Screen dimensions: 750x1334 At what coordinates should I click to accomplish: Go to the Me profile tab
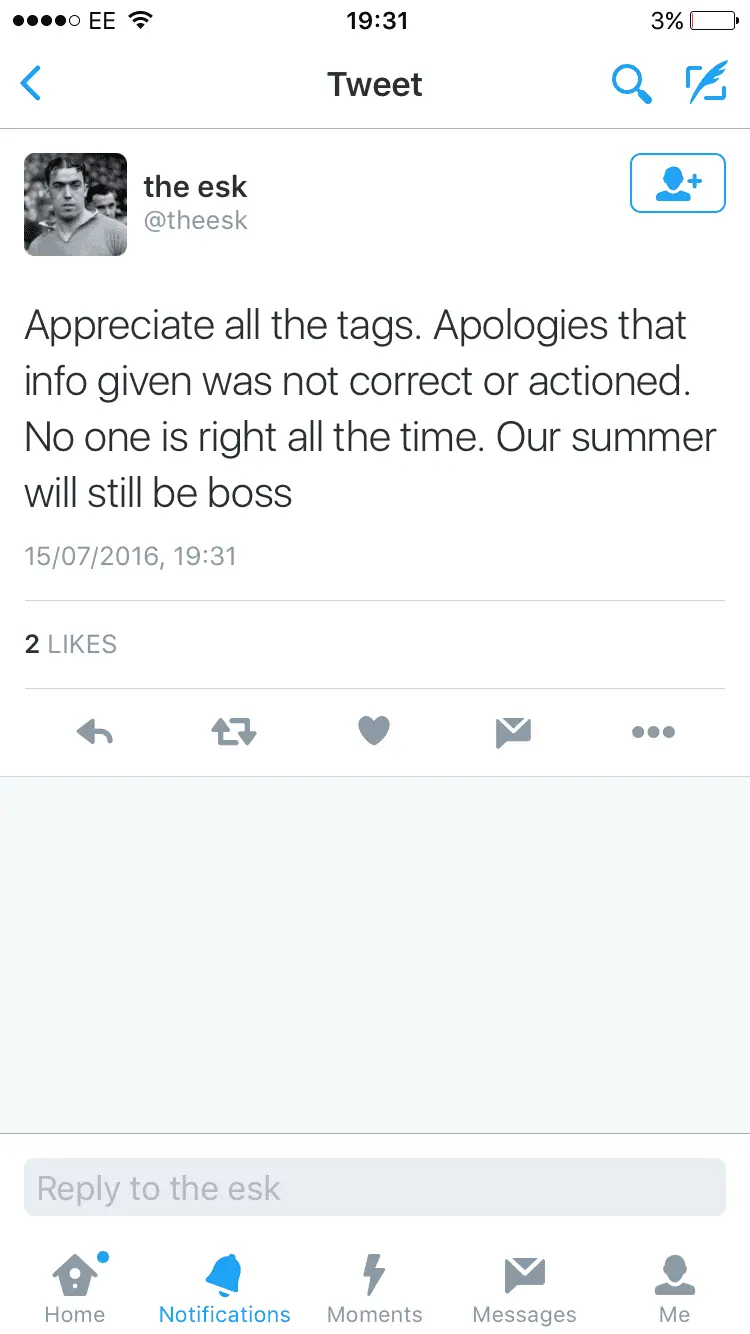[x=675, y=1288]
